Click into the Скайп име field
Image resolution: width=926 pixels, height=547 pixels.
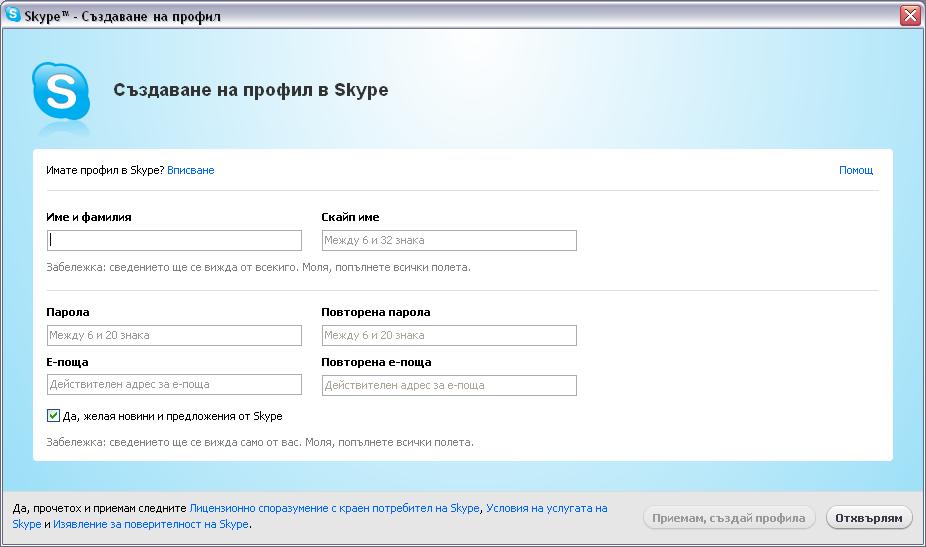click(x=449, y=240)
